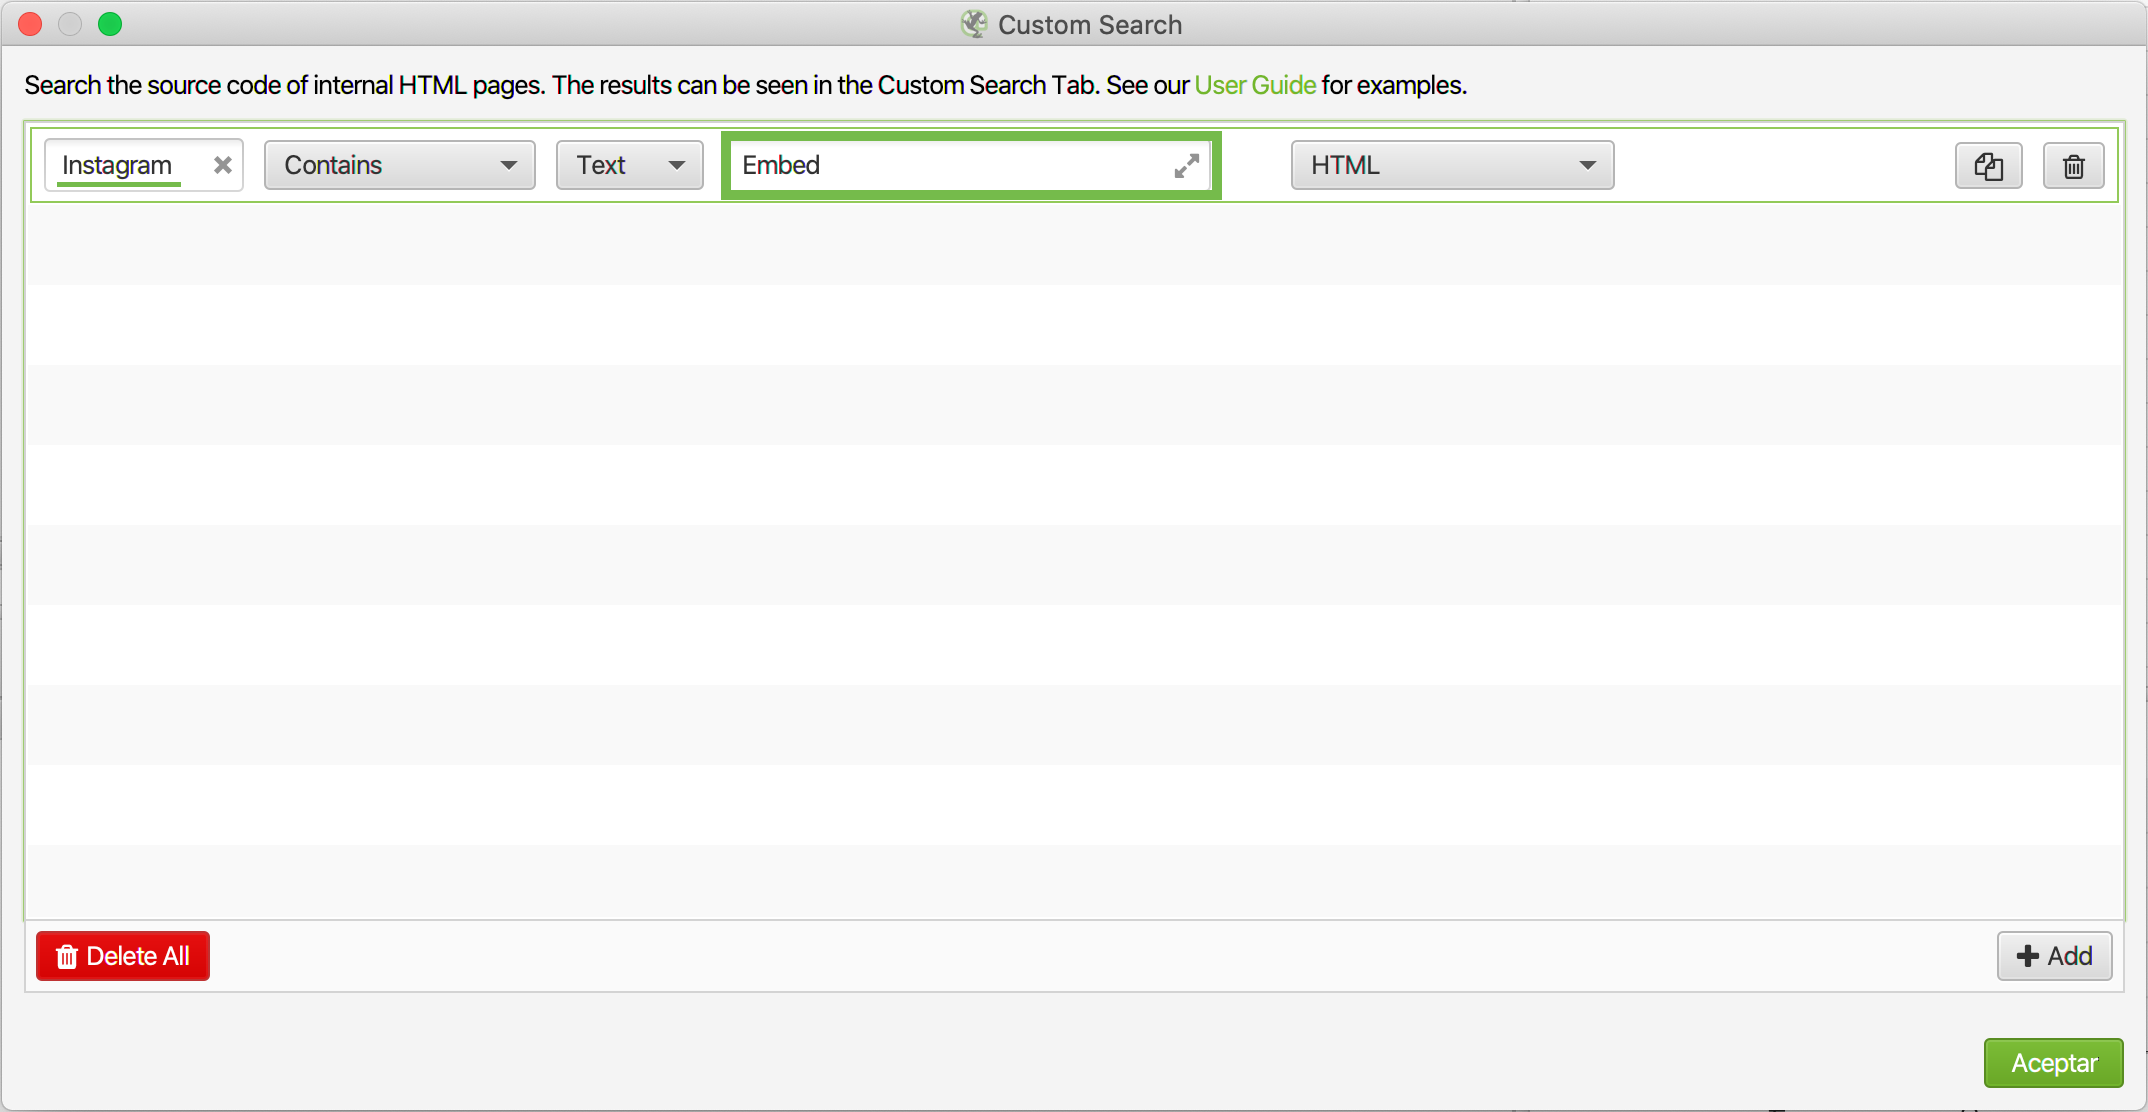Click the gray minimize window button

tap(70, 24)
